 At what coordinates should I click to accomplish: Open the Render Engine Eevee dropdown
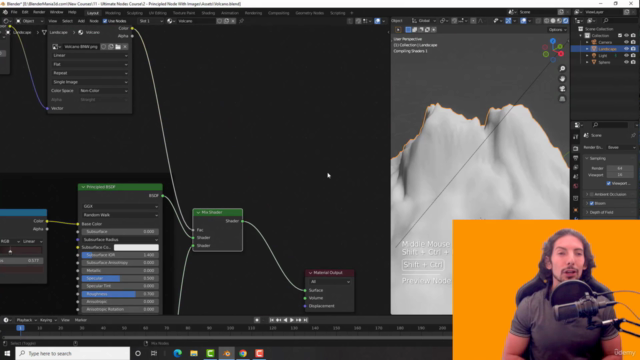click(x=621, y=147)
